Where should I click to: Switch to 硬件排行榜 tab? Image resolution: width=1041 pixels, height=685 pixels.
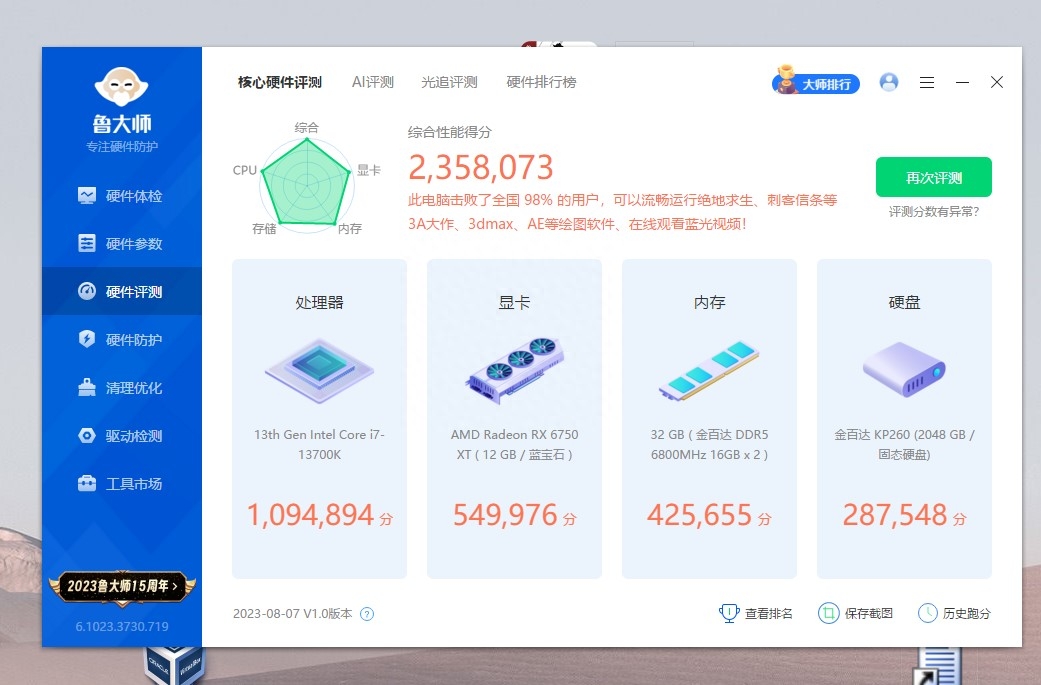(x=541, y=82)
